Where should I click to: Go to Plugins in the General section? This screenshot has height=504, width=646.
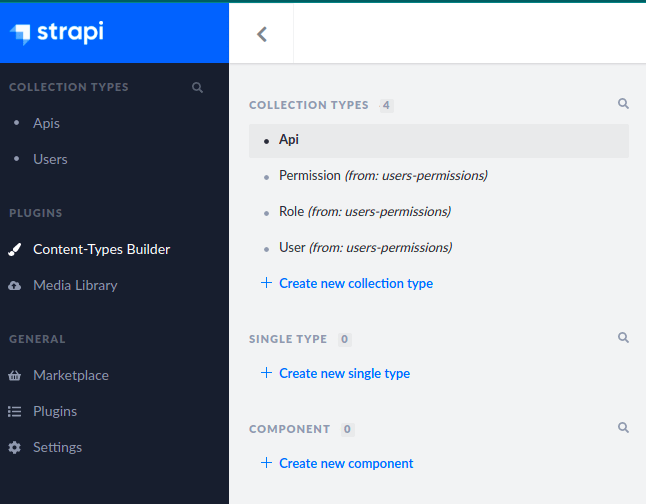tap(55, 411)
